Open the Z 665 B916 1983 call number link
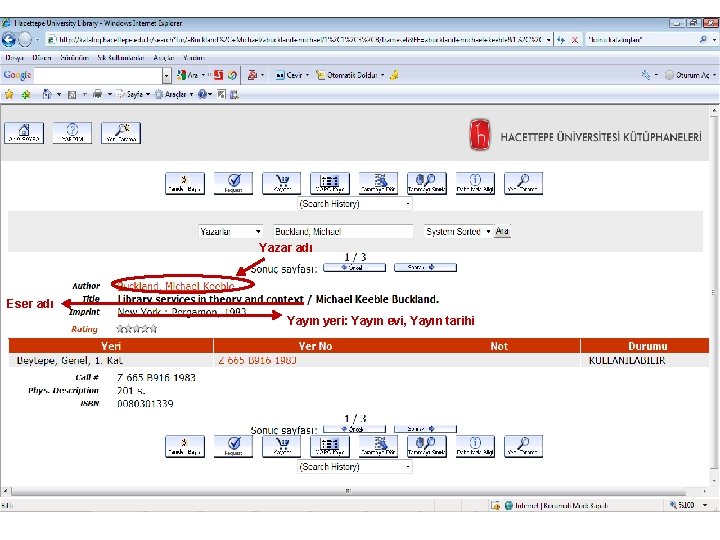Viewport: 720px width, 540px height. point(257,360)
